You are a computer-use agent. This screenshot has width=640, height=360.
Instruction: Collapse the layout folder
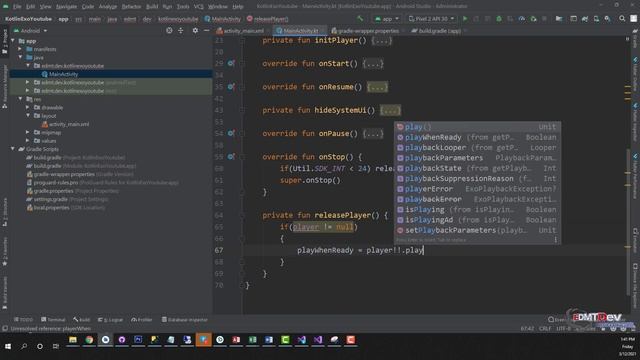pos(28,116)
